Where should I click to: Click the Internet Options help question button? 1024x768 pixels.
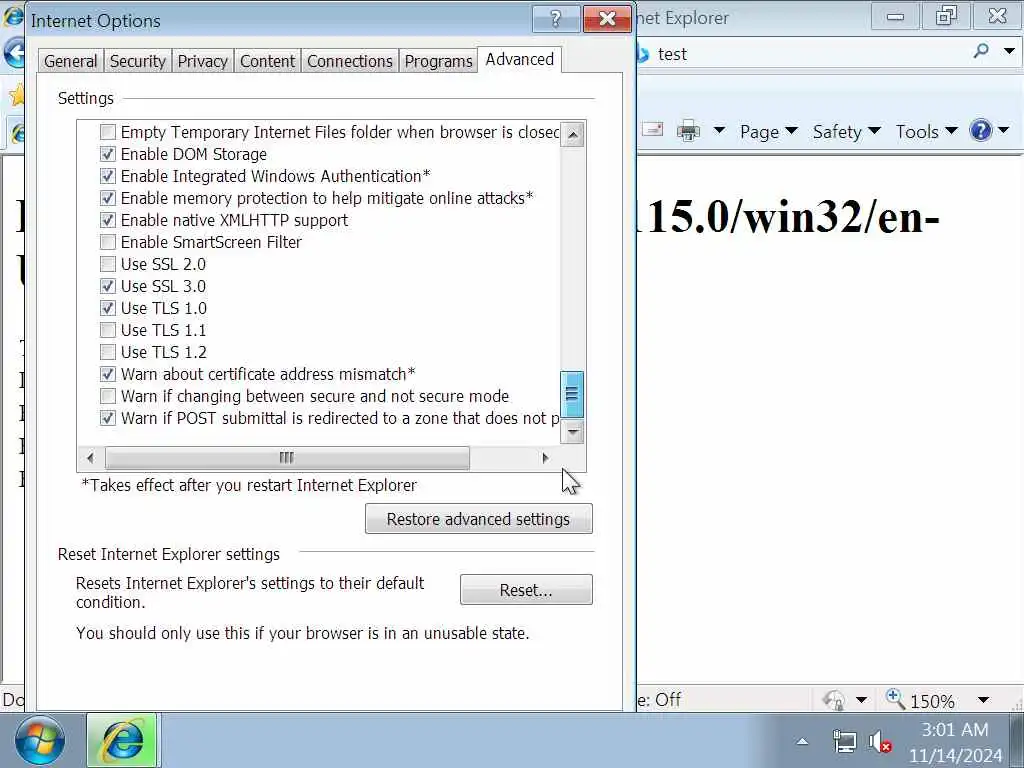coord(556,18)
